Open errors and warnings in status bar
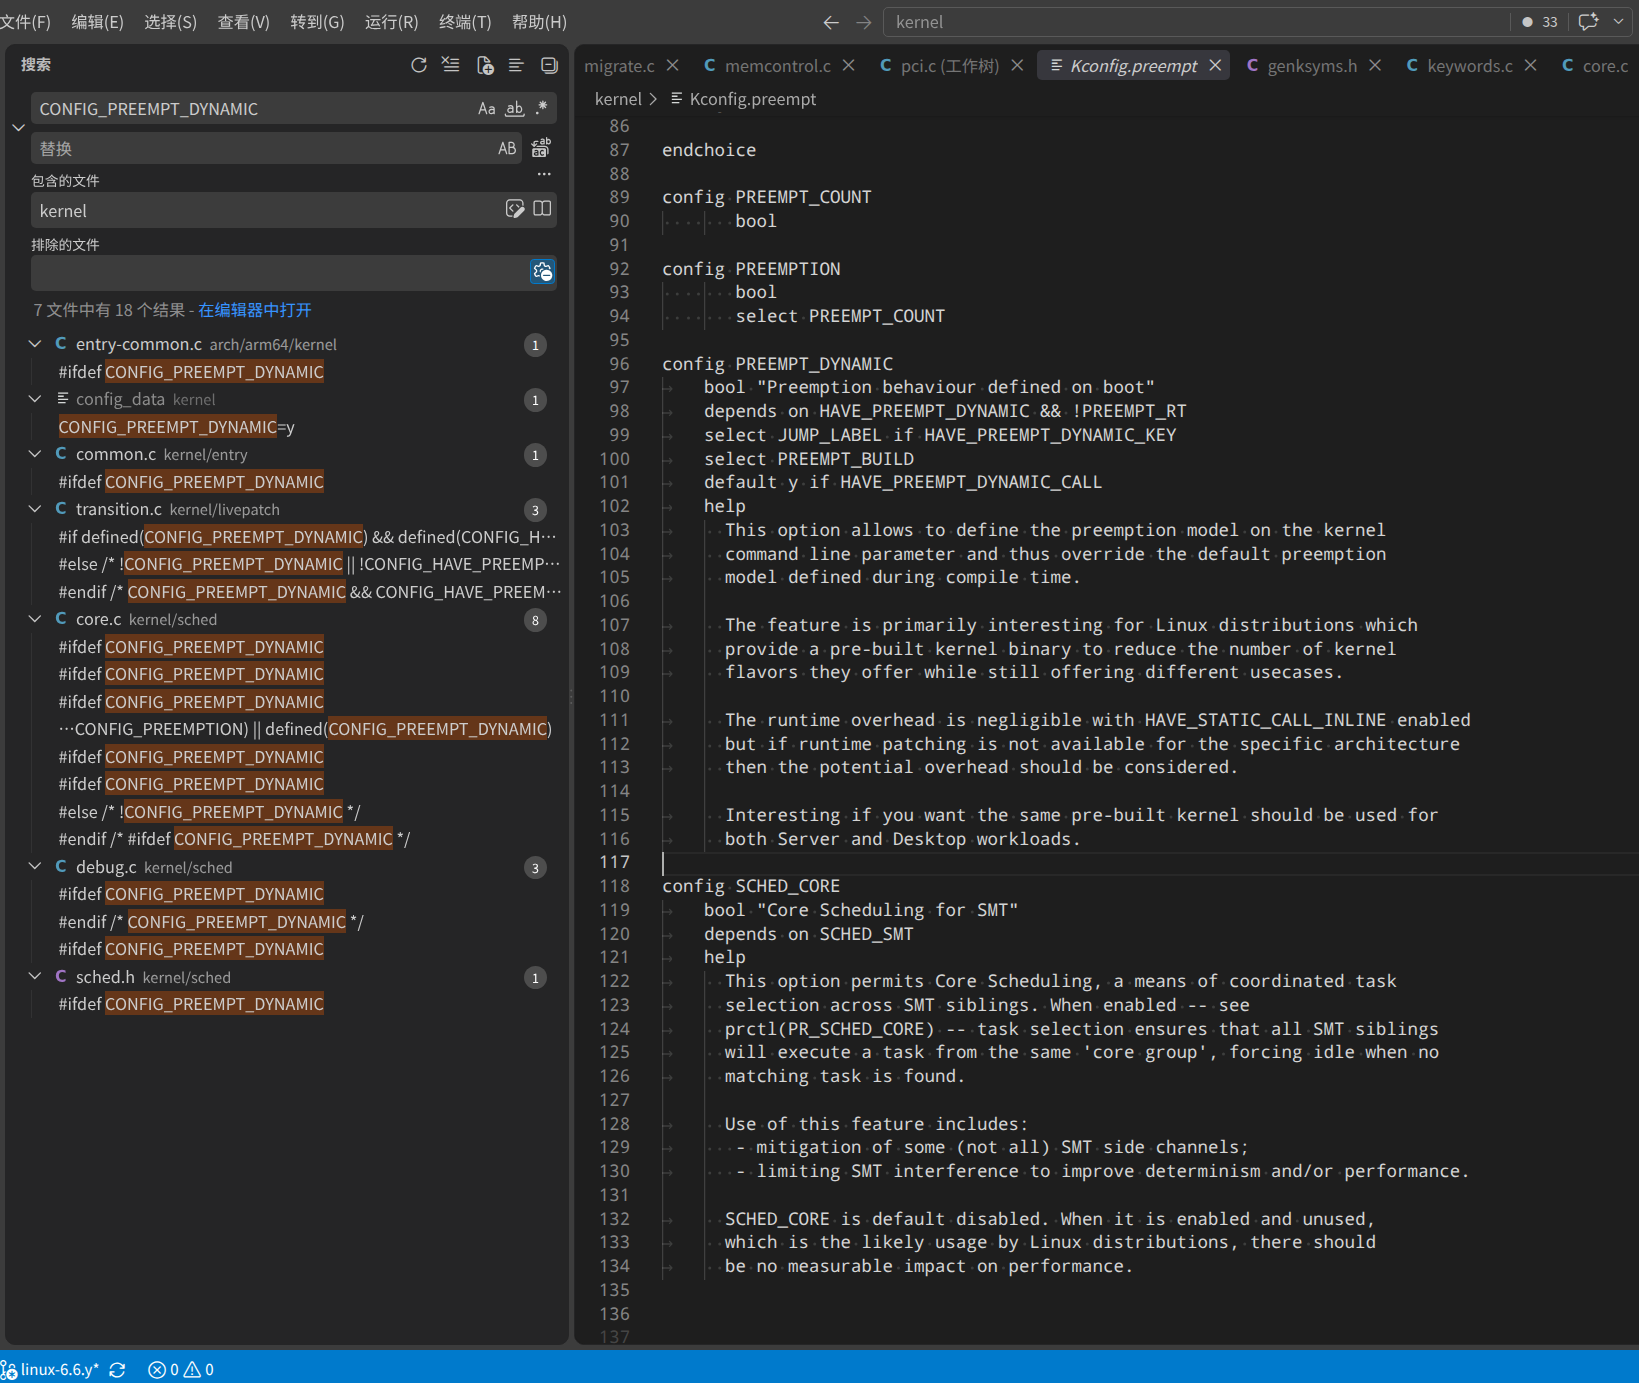Screen dimensions: 1639x1383 coord(181,1370)
